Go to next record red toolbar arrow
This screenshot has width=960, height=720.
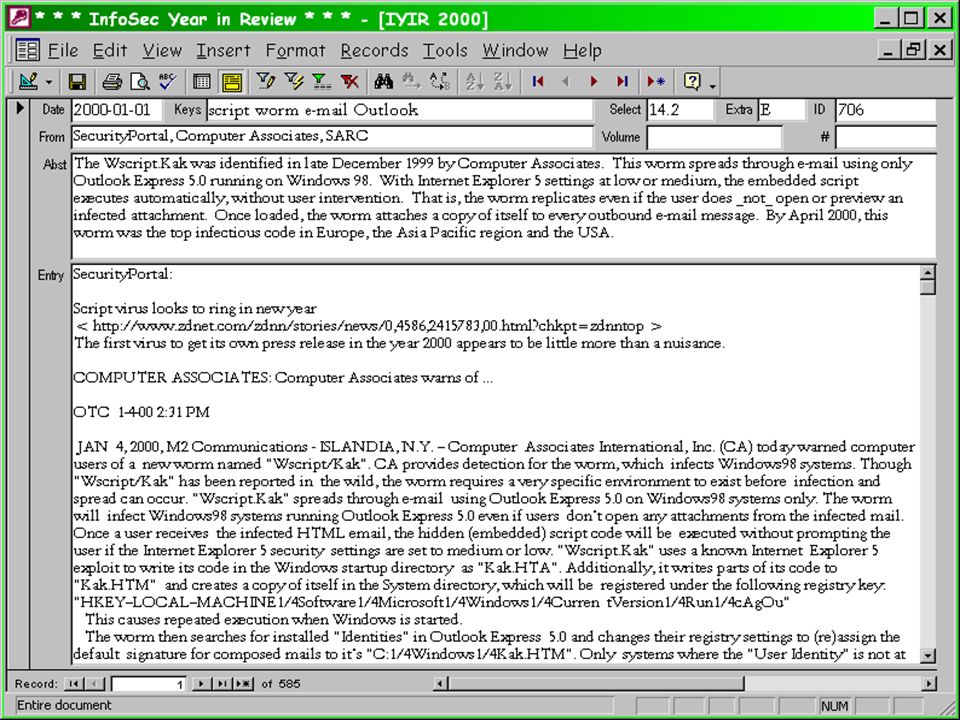(x=594, y=81)
